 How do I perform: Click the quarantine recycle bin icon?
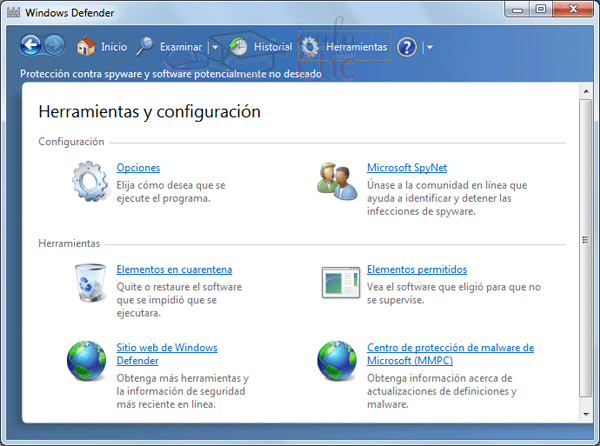click(x=88, y=282)
